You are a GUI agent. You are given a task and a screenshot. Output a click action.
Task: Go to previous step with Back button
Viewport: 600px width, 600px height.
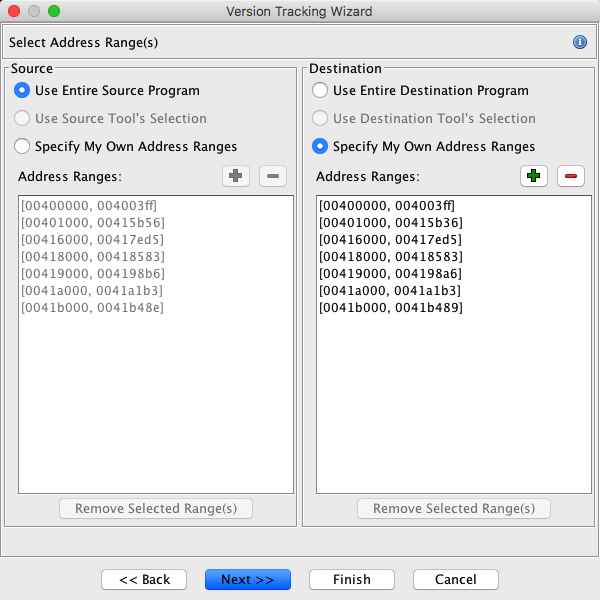pos(144,580)
